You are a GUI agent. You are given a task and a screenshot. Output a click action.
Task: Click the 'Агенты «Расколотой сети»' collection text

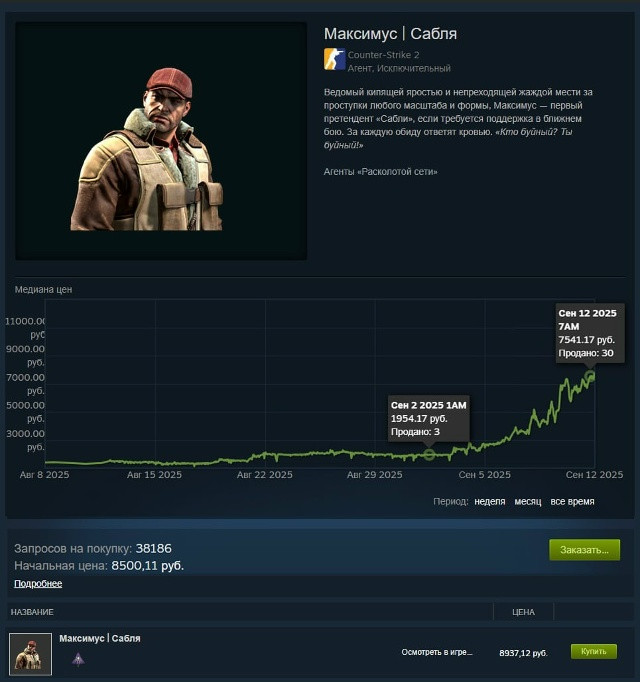(x=380, y=171)
